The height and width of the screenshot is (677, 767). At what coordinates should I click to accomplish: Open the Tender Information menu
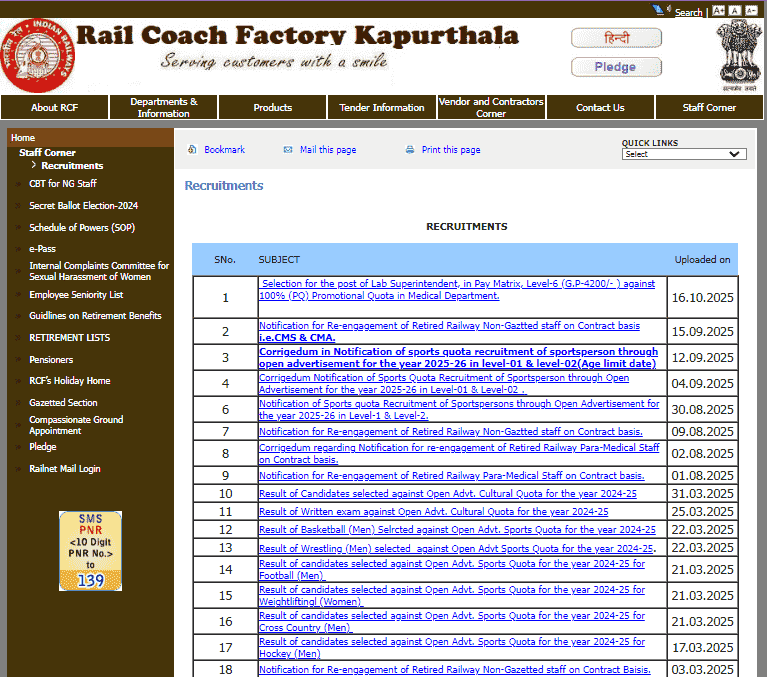tap(382, 108)
